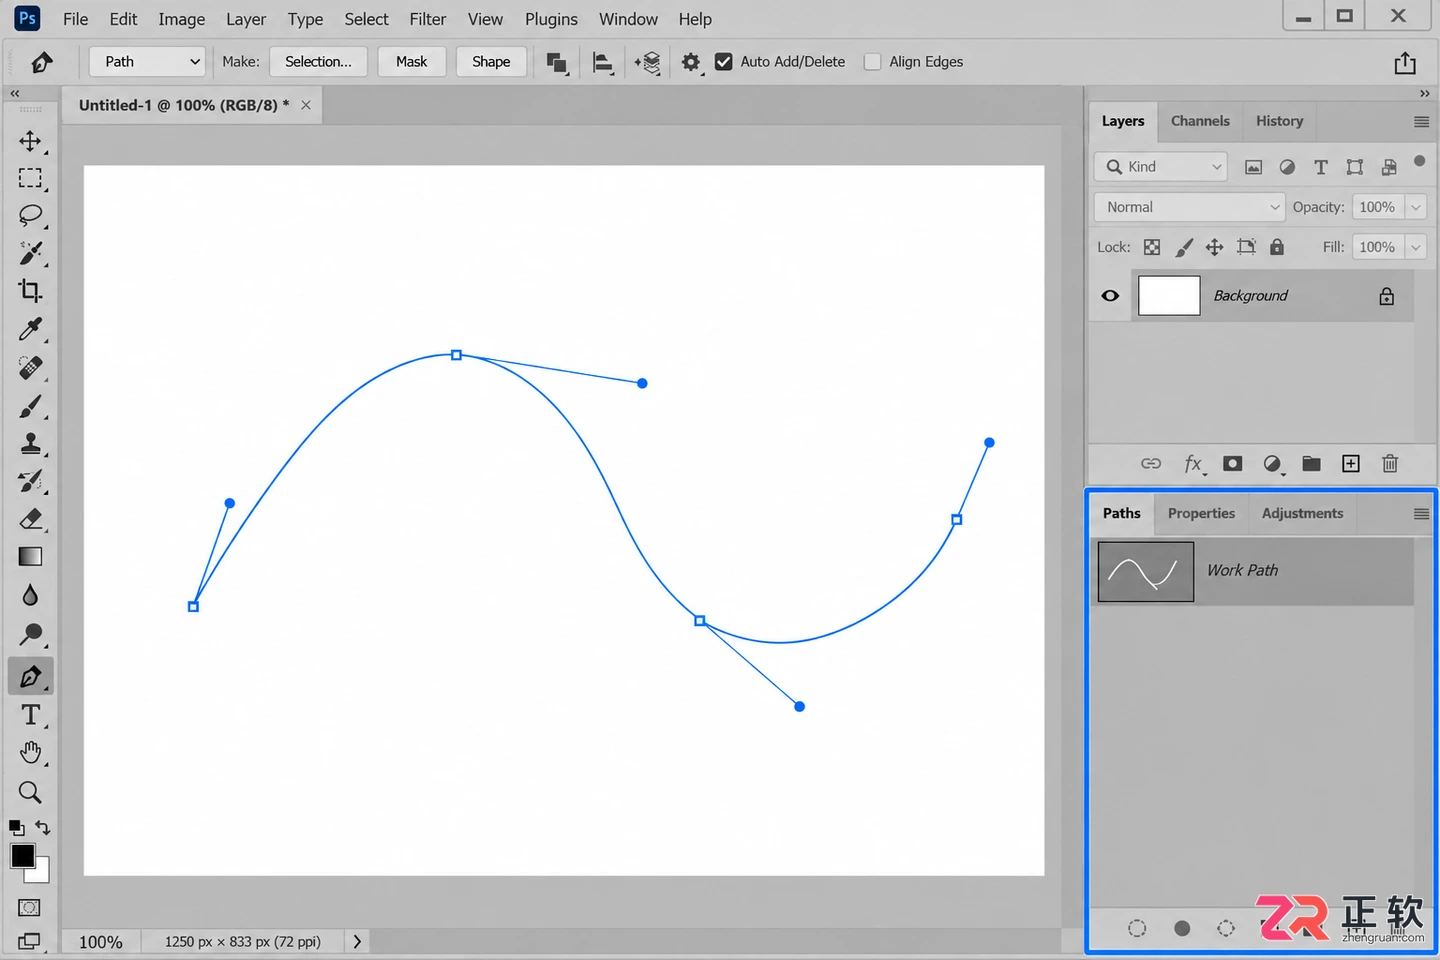The width and height of the screenshot is (1440, 960).
Task: Switch to the Properties tab
Action: [1201, 513]
